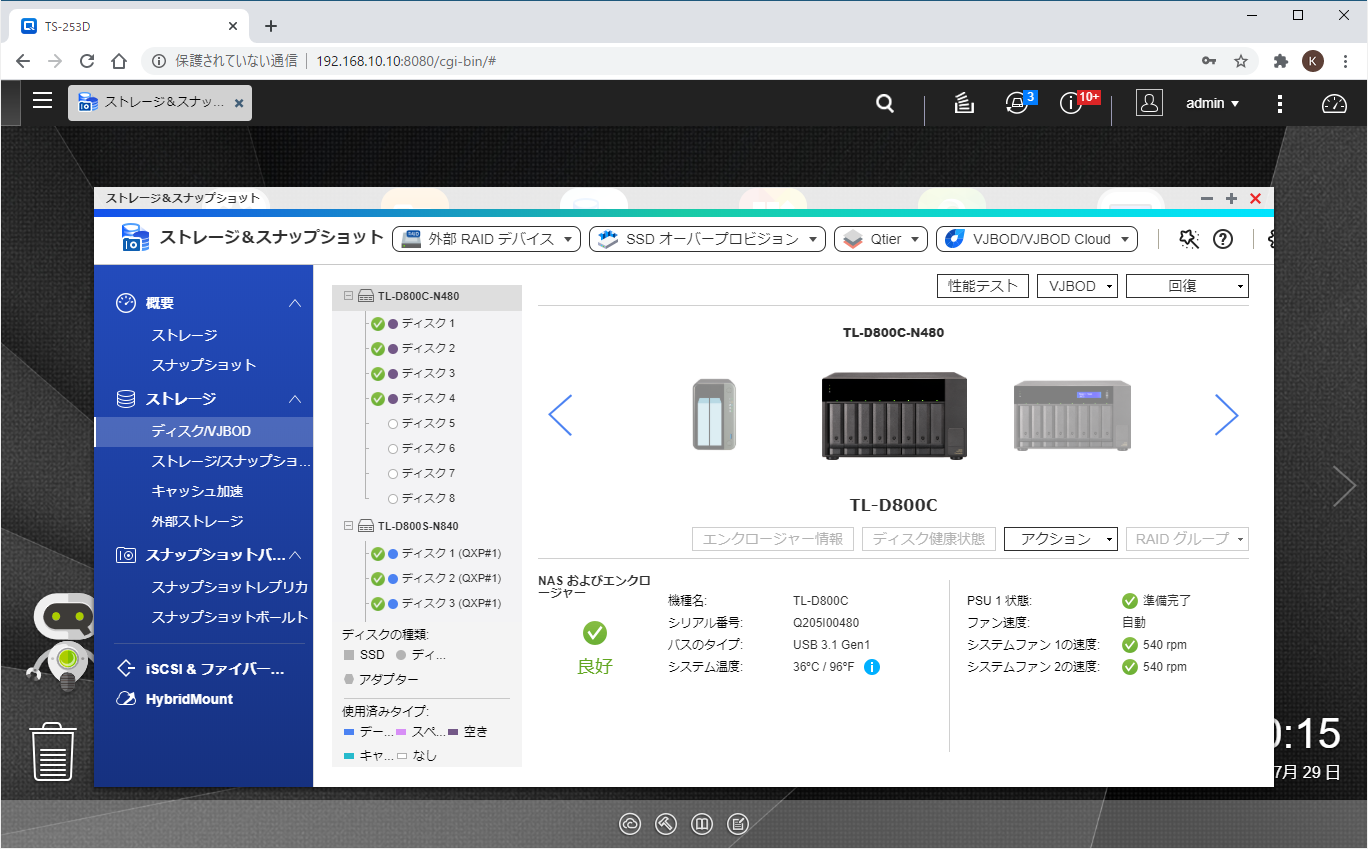Open the main menu hamburger icon
Image resolution: width=1368 pixels, height=849 pixels.
point(42,100)
